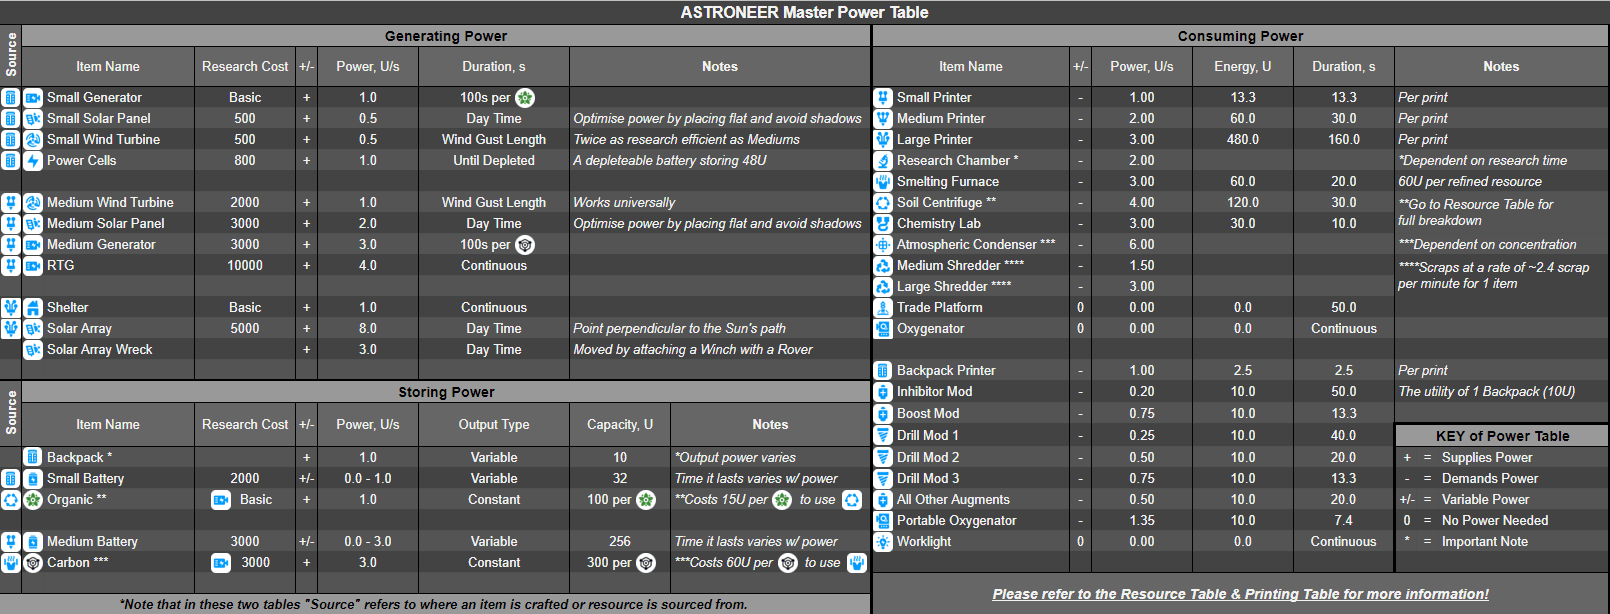This screenshot has width=1610, height=614.
Task: Select the Consuming Power section header
Action: 1240,36
